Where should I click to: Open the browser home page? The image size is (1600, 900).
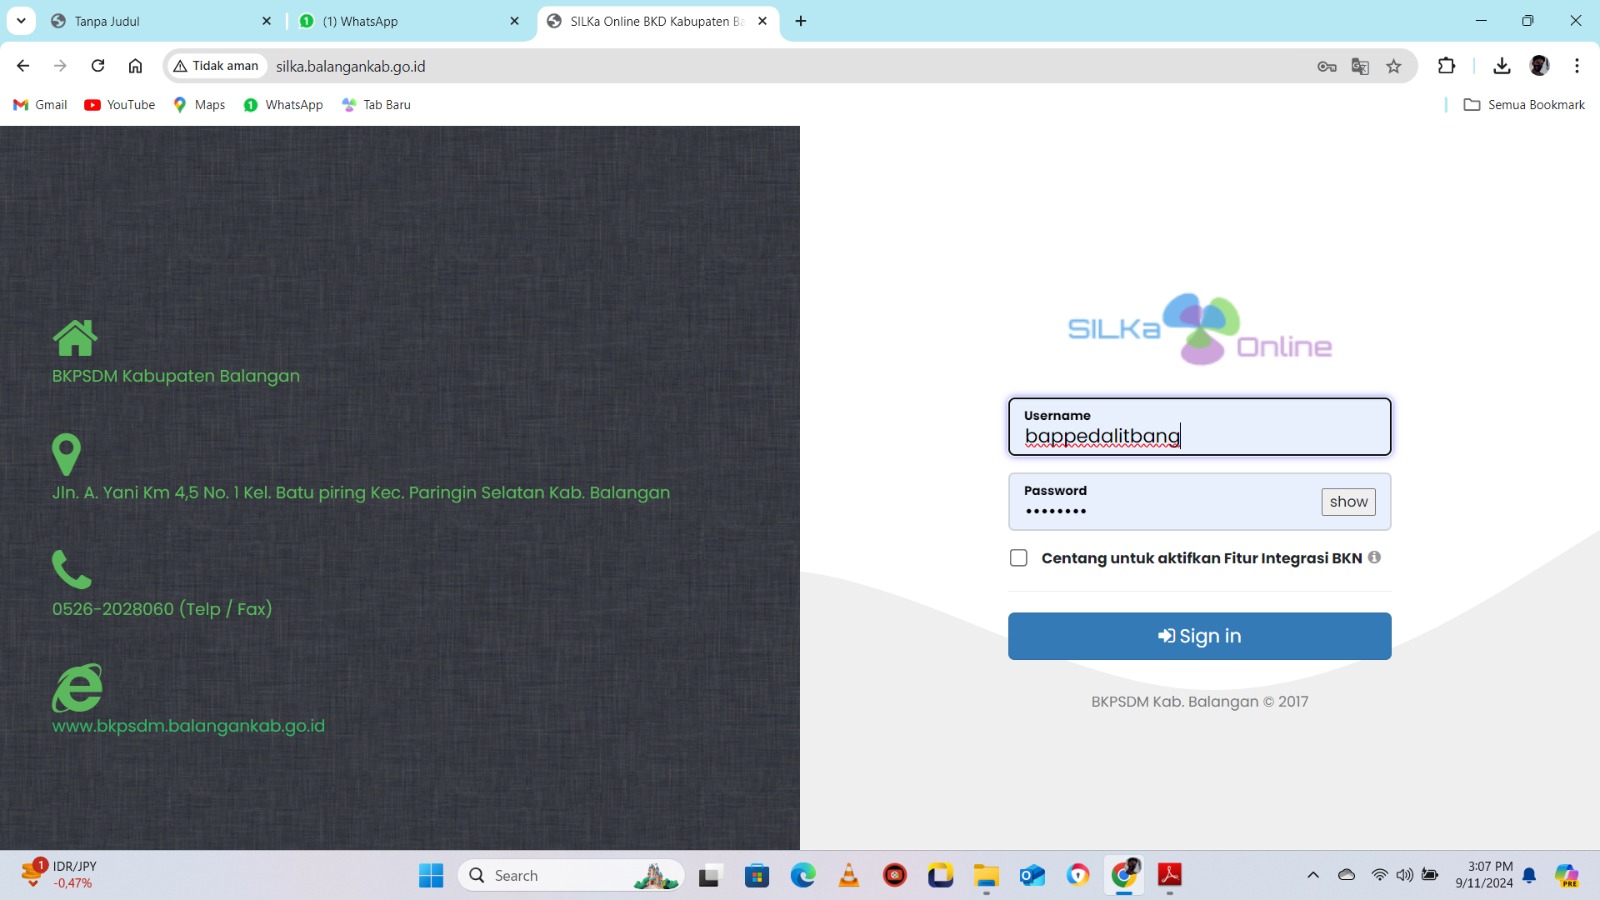tap(135, 66)
